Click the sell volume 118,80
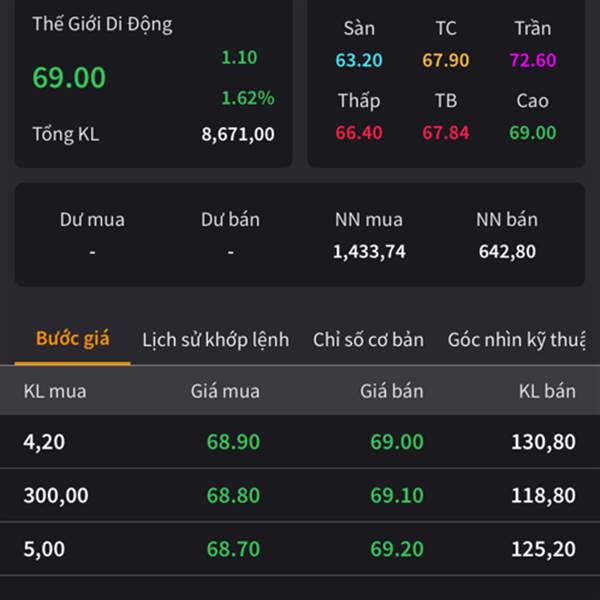Screen dimensions: 600x600 pyautogui.click(x=543, y=496)
